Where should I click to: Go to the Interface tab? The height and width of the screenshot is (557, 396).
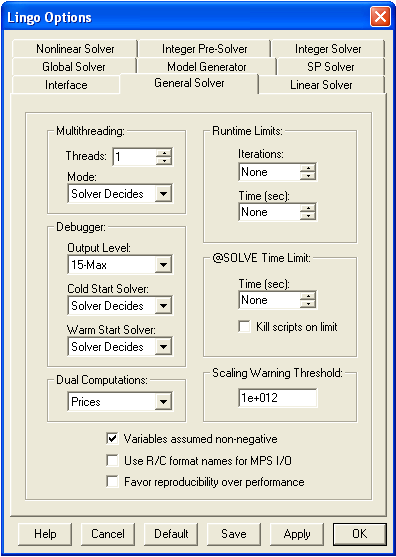click(x=66, y=85)
